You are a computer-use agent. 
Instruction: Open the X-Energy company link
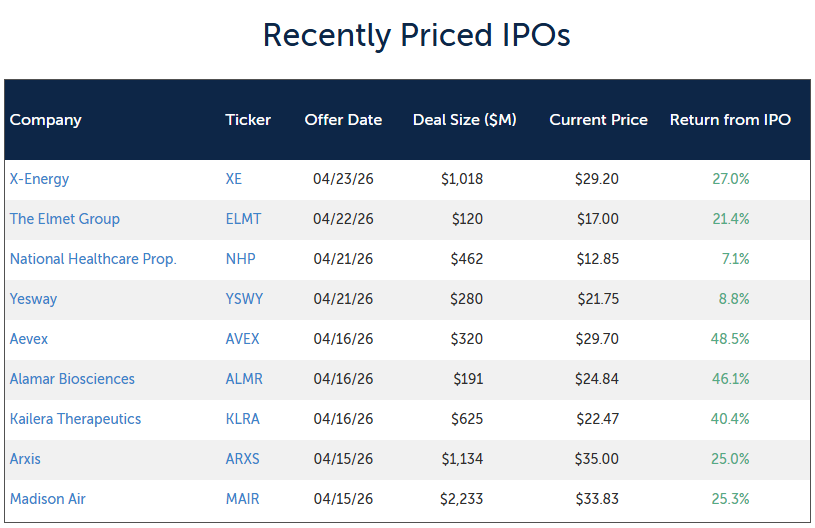tap(39, 179)
